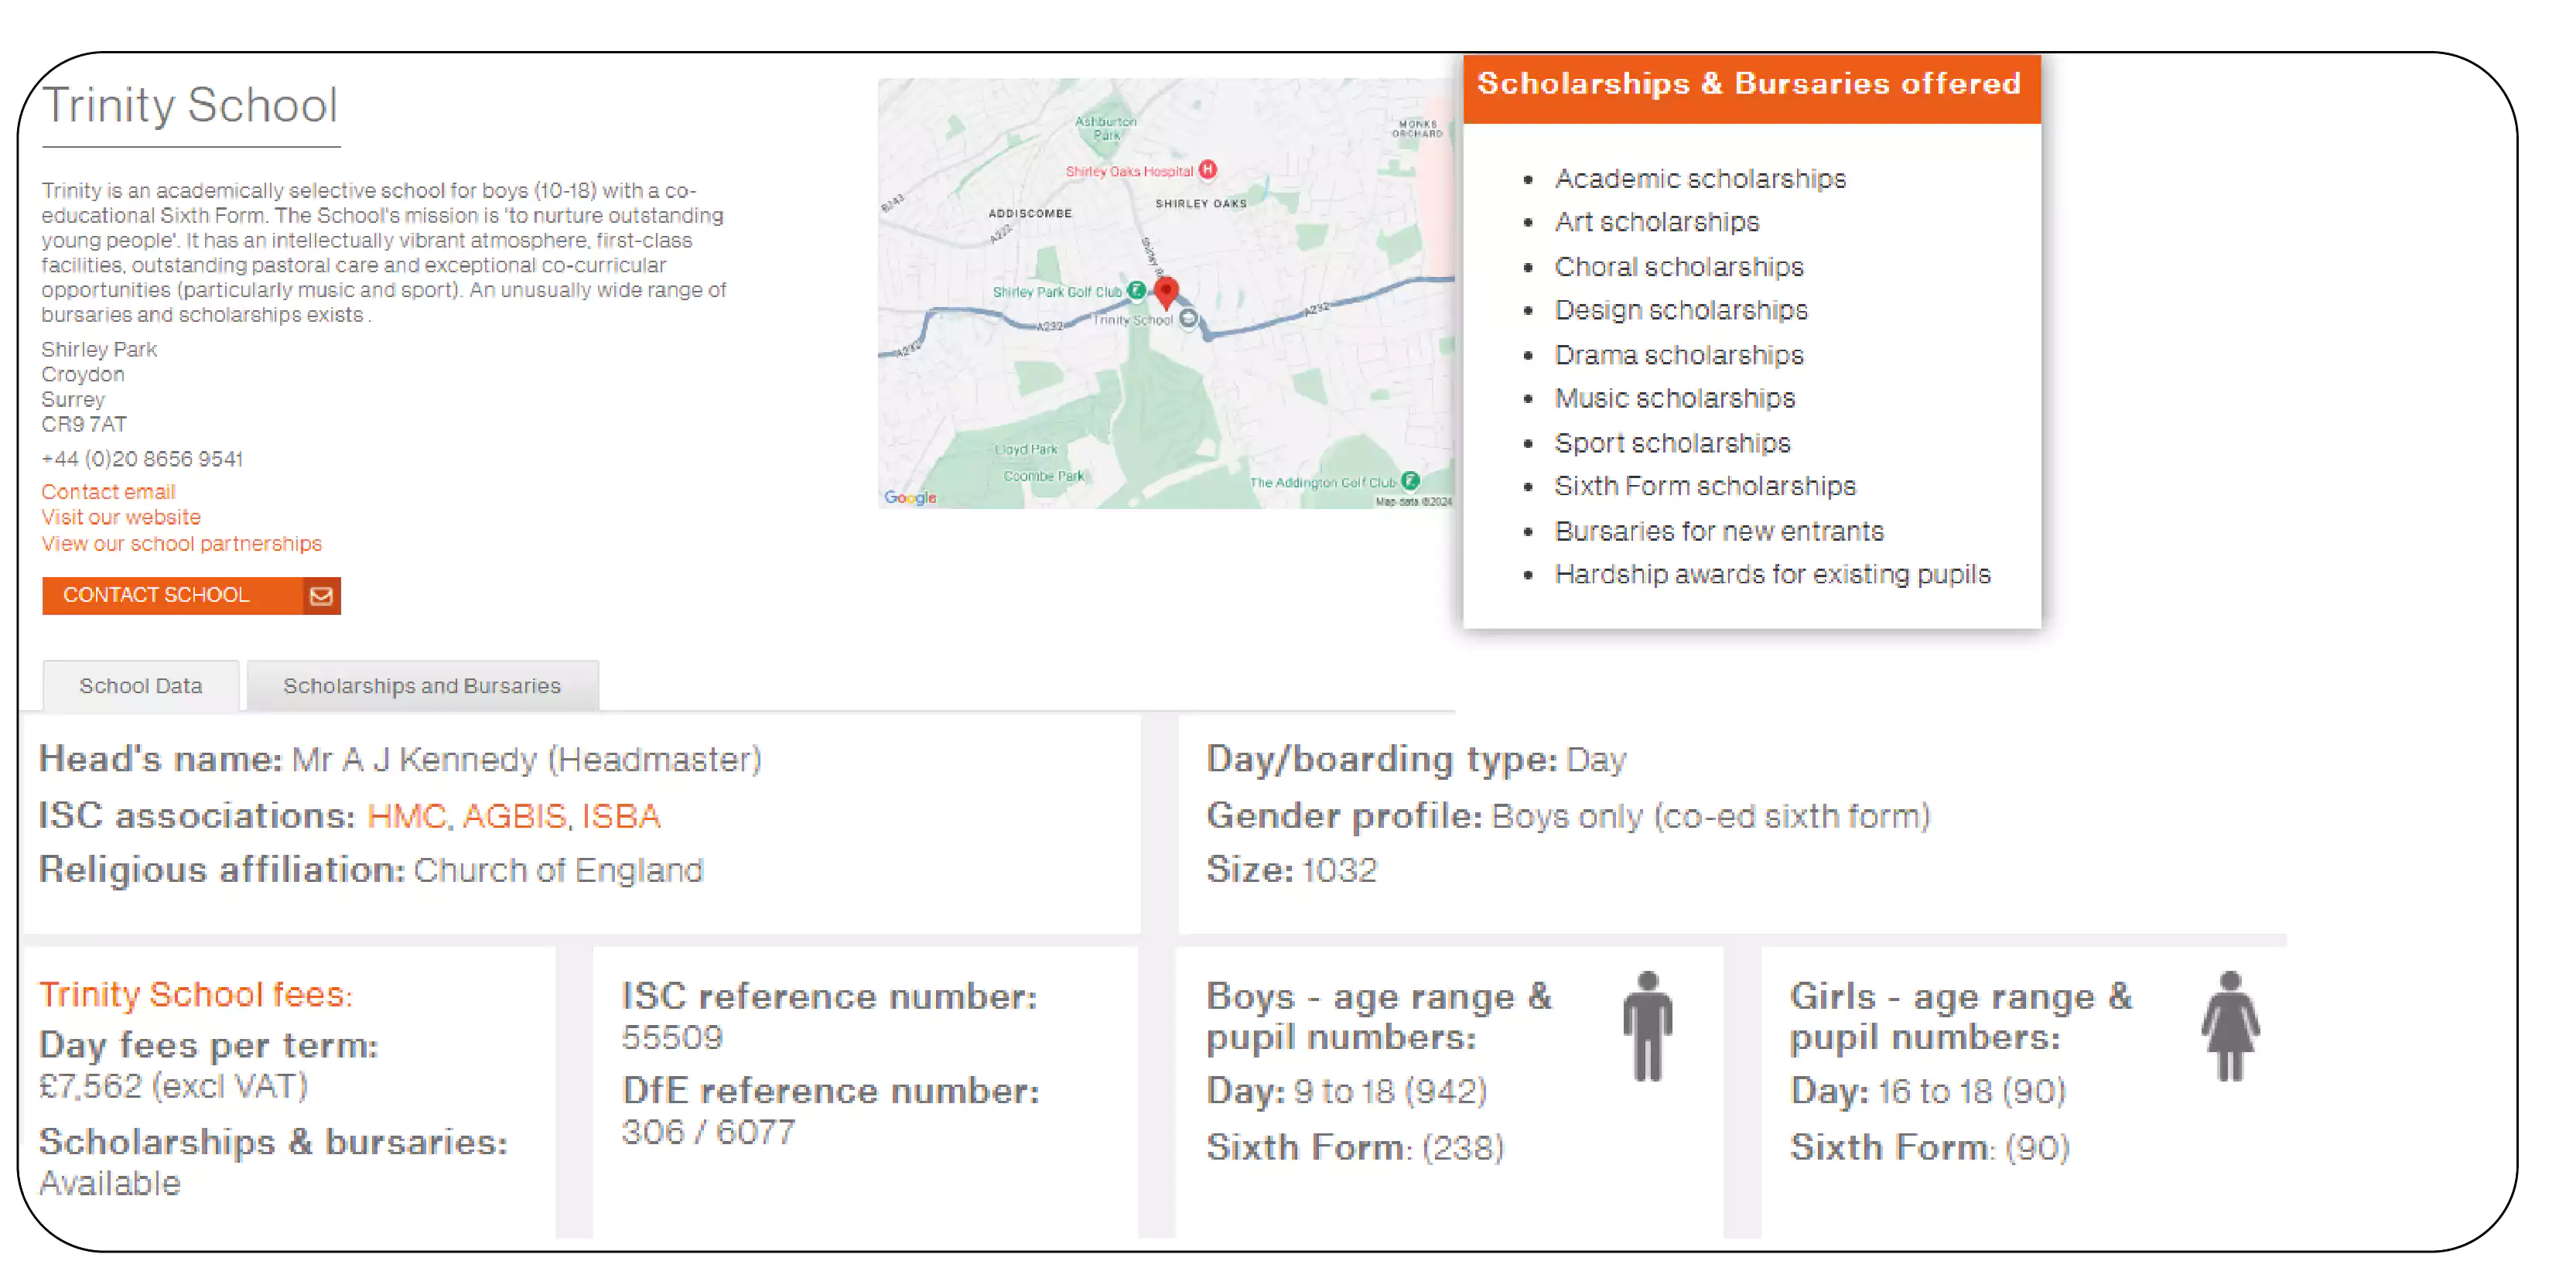Click ISC reference number 55509
The height and width of the screenshot is (1278, 2576).
pos(672,1038)
